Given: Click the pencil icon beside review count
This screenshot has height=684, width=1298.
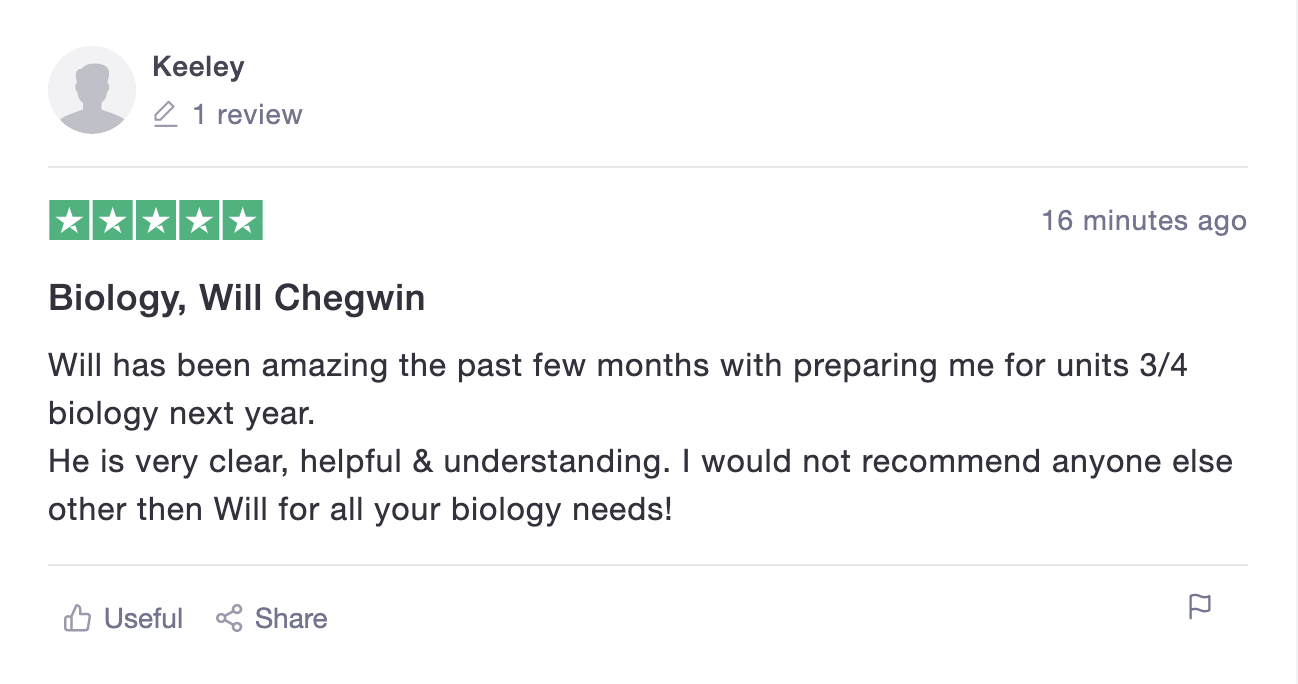Looking at the screenshot, I should point(165,115).
